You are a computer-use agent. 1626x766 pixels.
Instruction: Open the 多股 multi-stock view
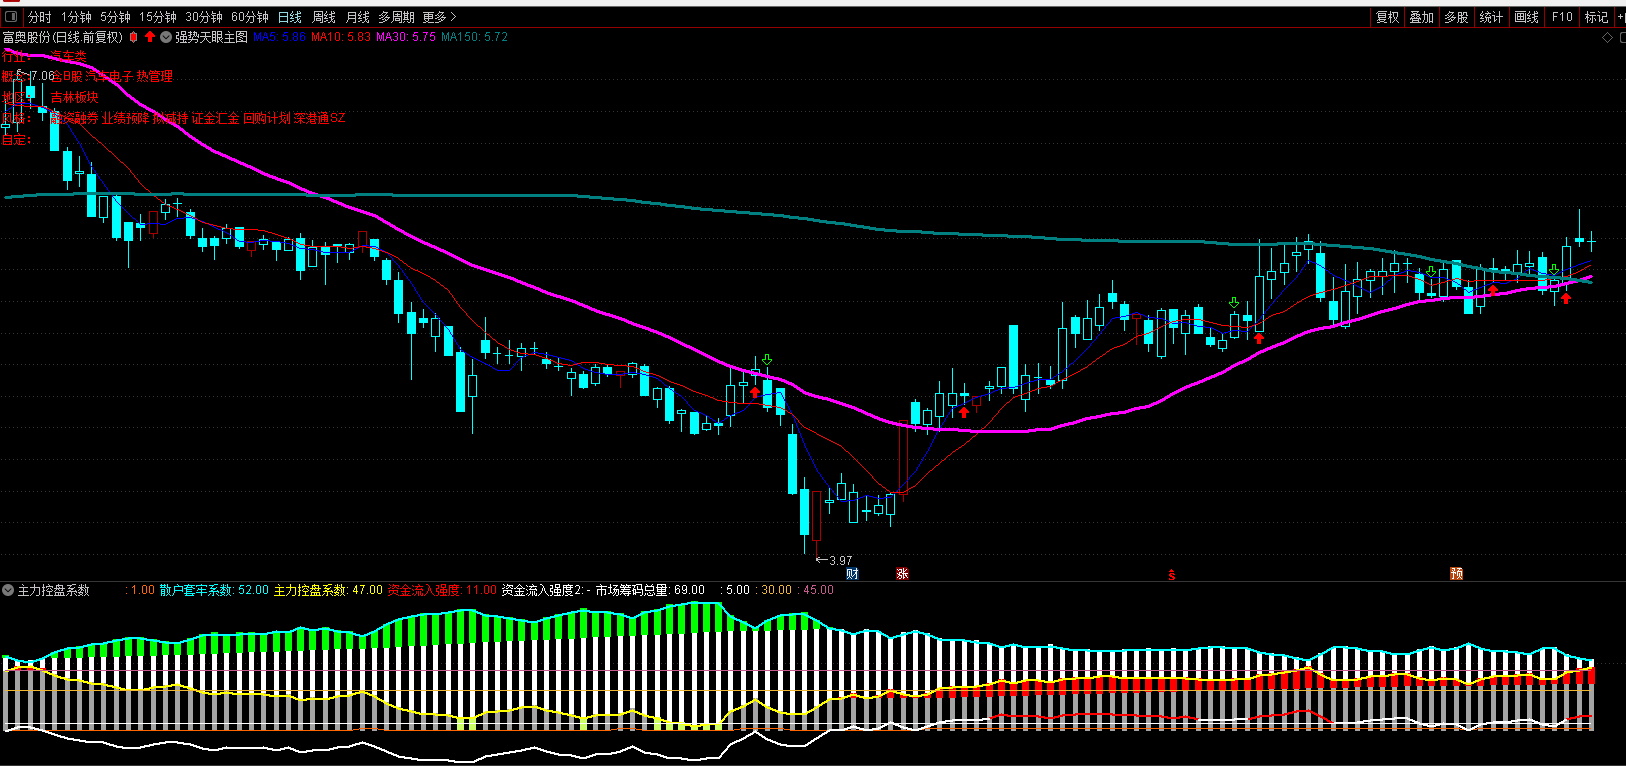[x=1456, y=17]
